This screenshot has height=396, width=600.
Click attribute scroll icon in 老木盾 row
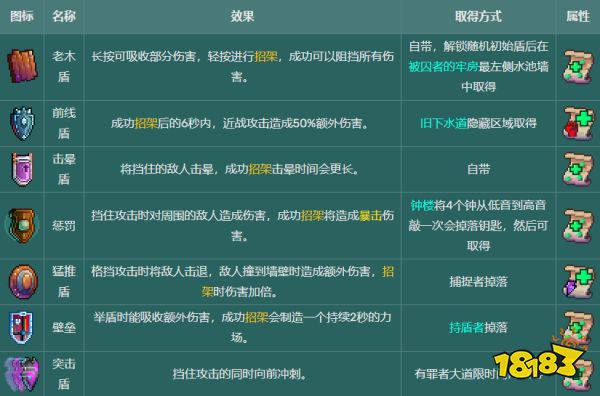[578, 67]
